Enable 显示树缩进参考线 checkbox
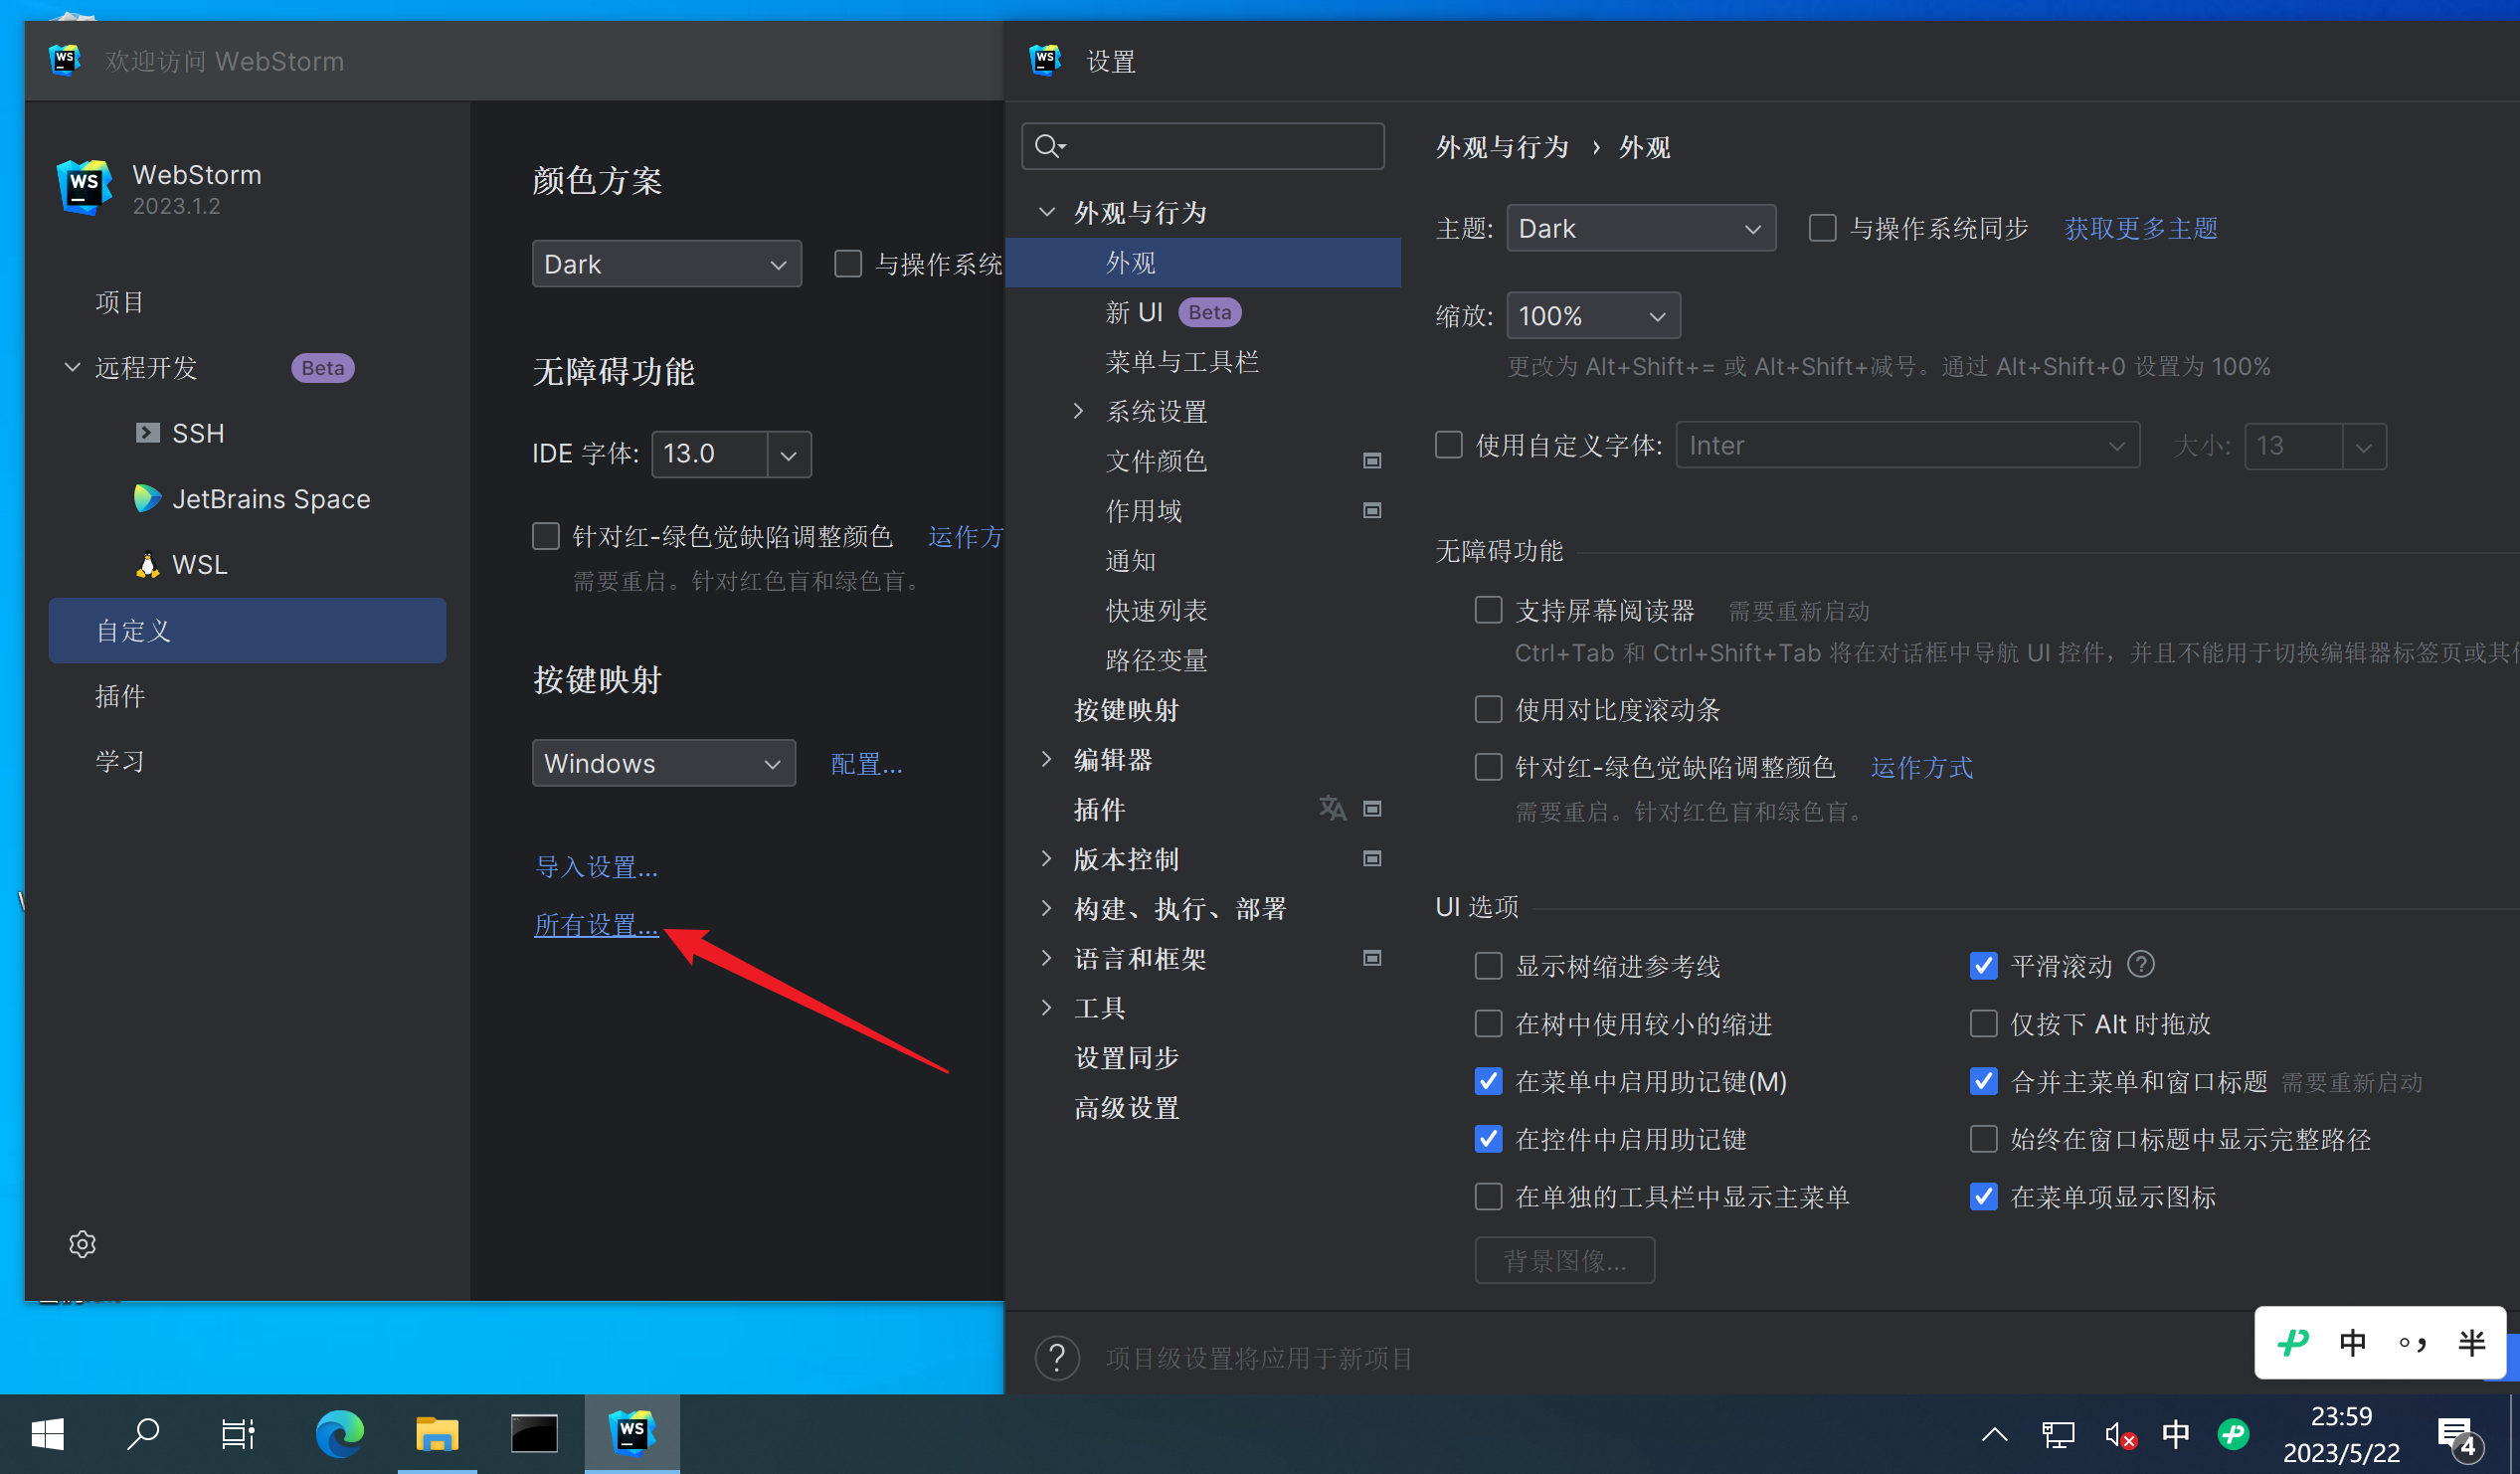The height and width of the screenshot is (1474, 2520). coord(1488,966)
